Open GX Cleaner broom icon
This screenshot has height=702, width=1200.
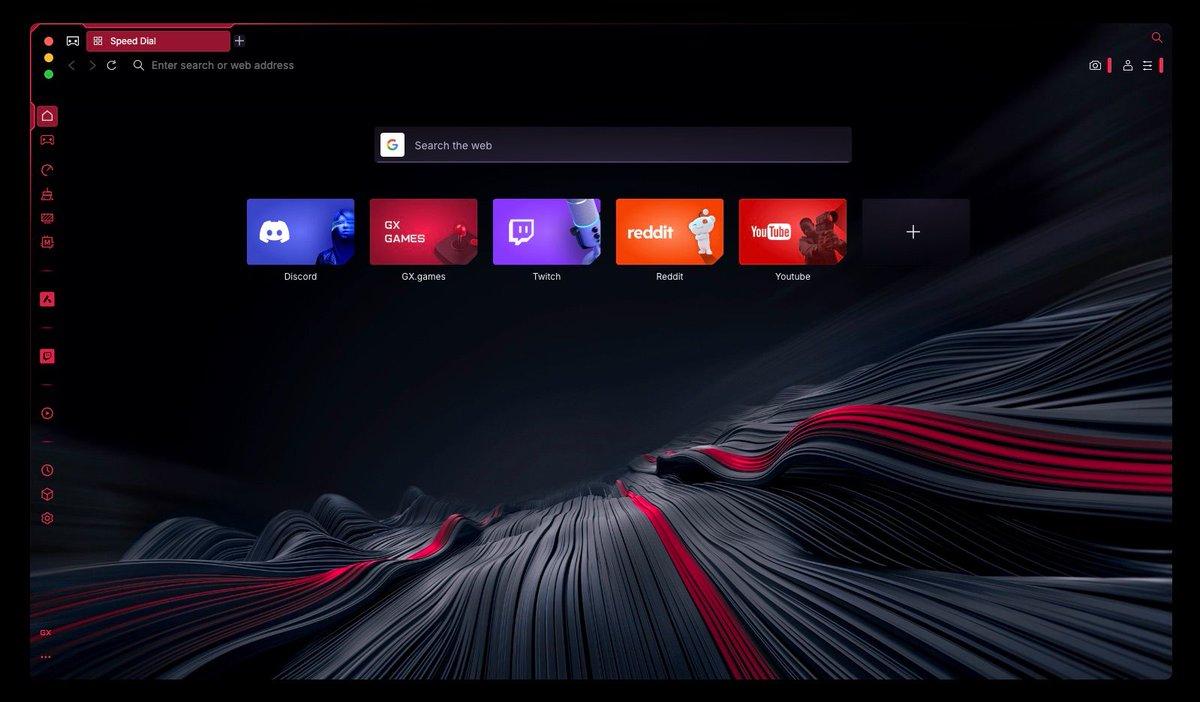coord(47,194)
